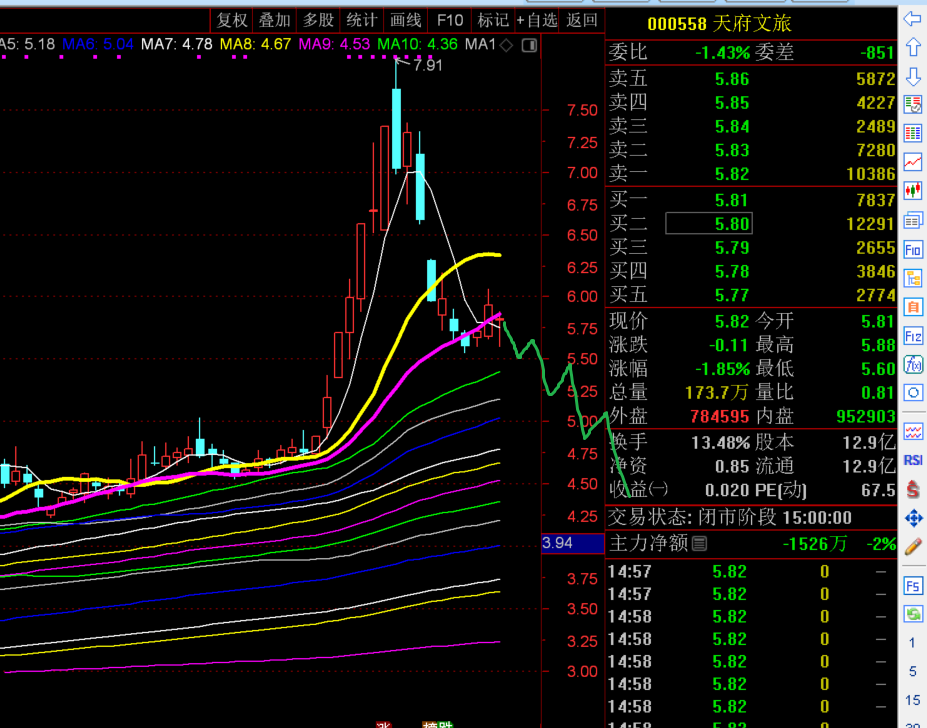Select the blue four-way move arrows icon
927x728 pixels.
[x=913, y=519]
